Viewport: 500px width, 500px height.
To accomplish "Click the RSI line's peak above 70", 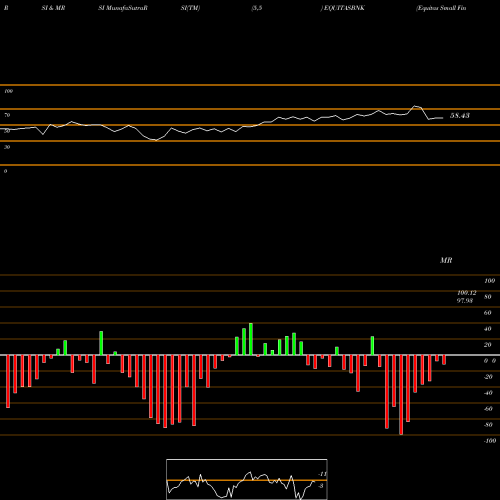I will click(x=415, y=106).
